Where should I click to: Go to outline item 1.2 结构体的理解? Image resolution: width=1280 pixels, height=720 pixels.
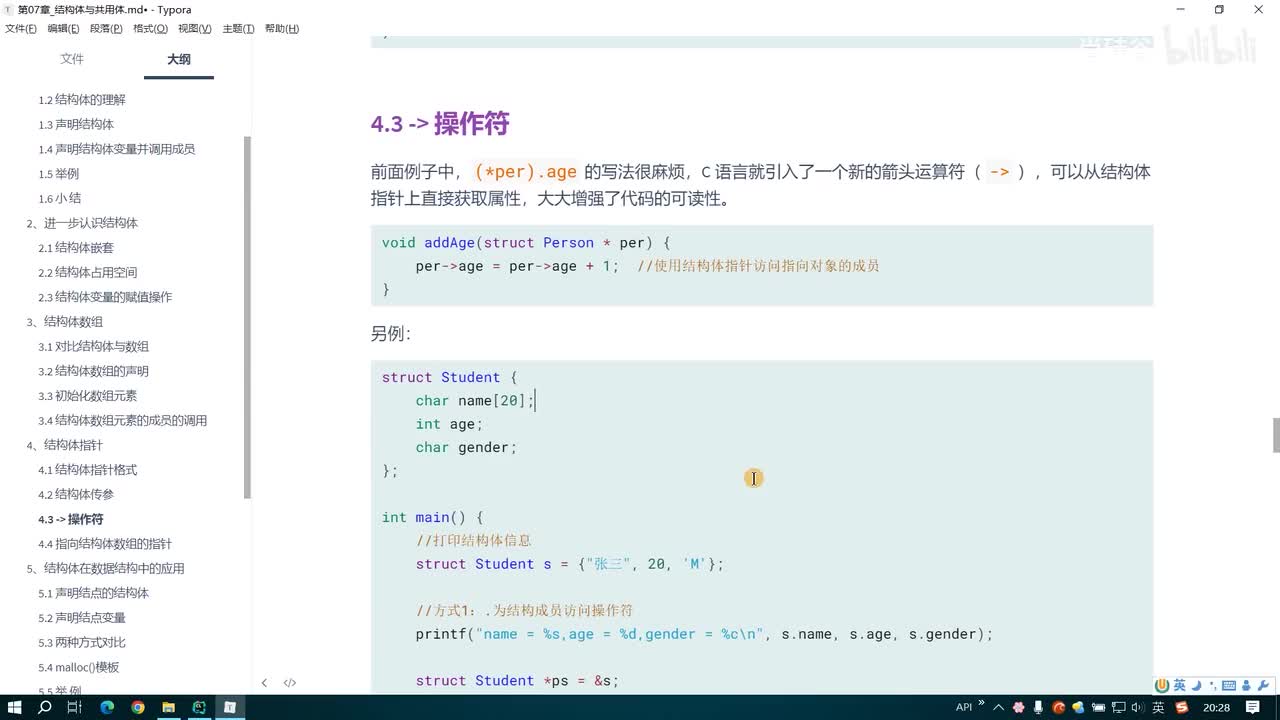82,100
